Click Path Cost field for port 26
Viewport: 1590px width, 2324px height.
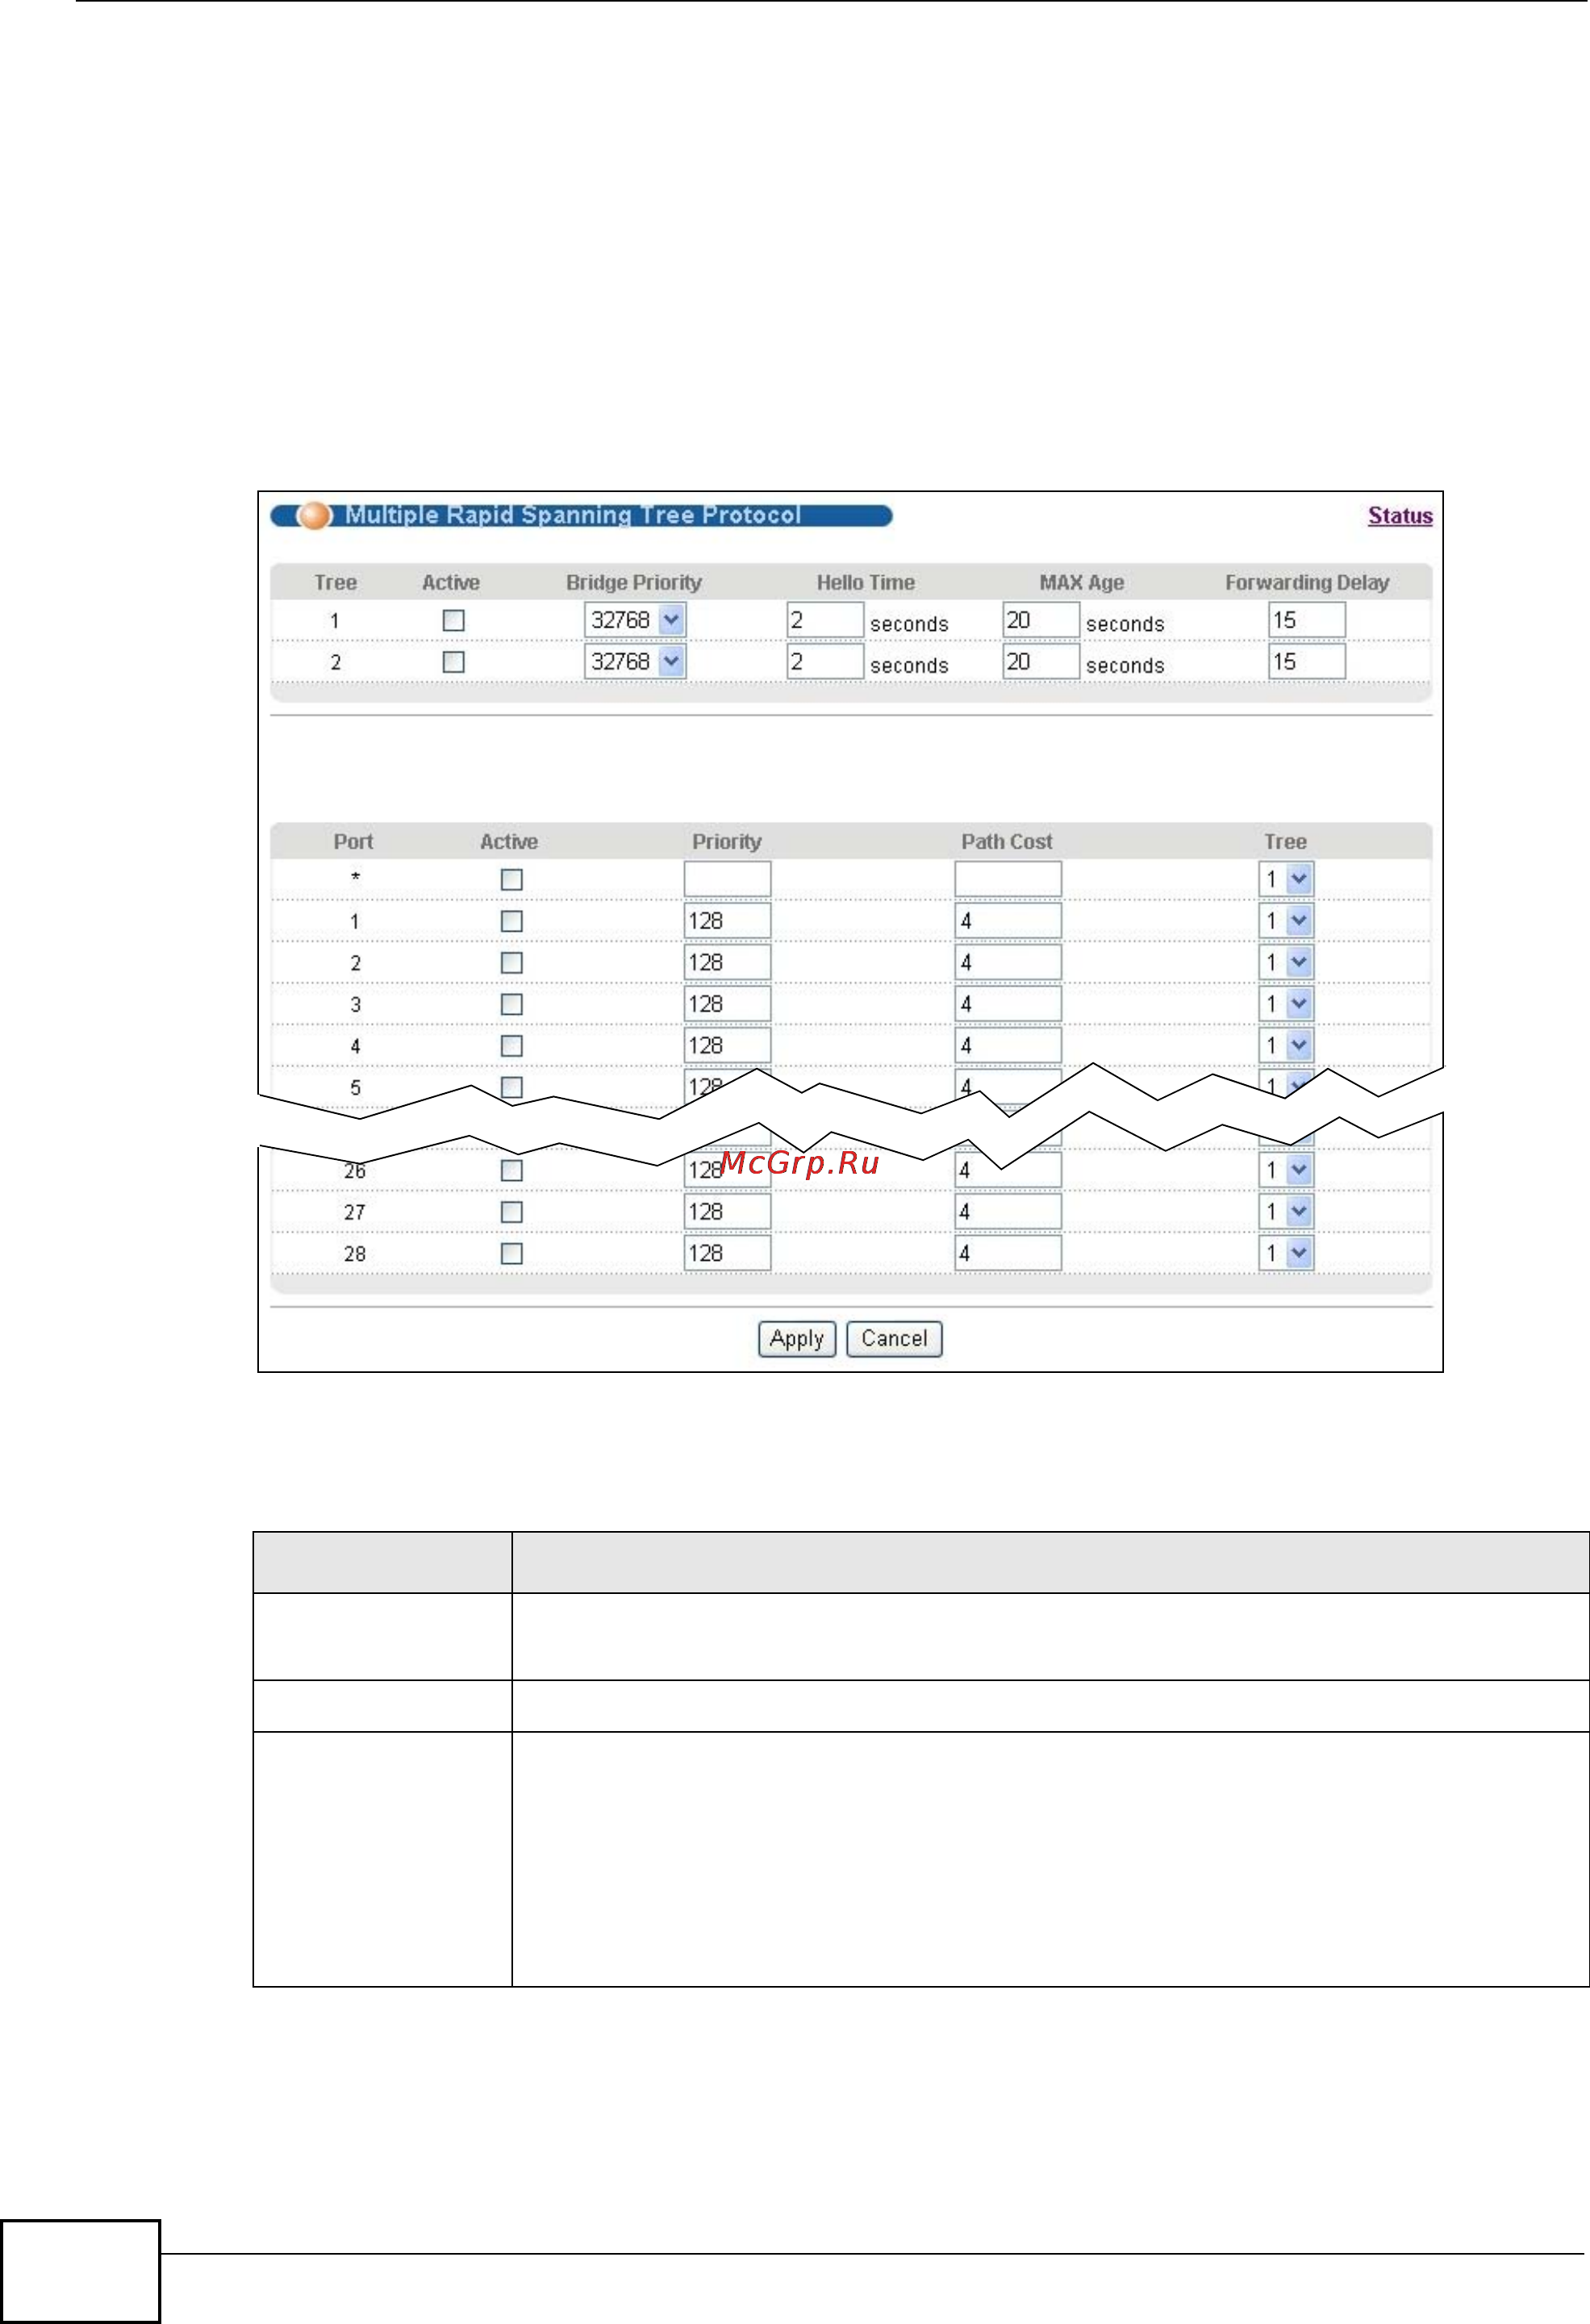[x=1008, y=1170]
